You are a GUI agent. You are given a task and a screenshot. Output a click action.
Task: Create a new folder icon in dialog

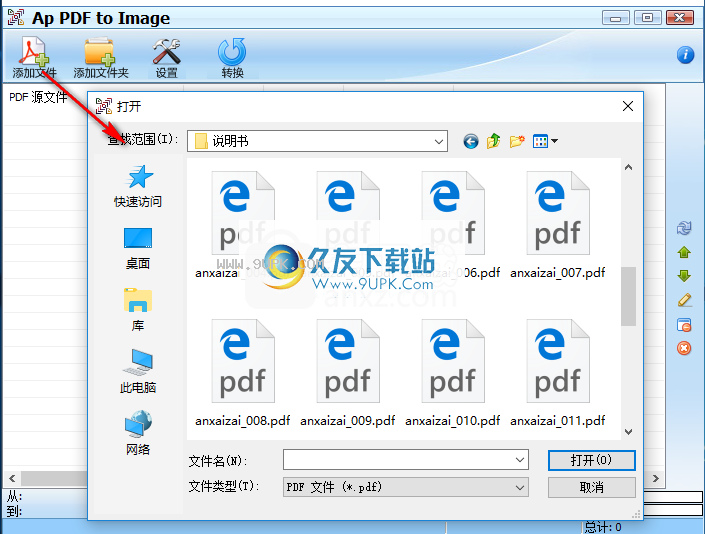517,141
